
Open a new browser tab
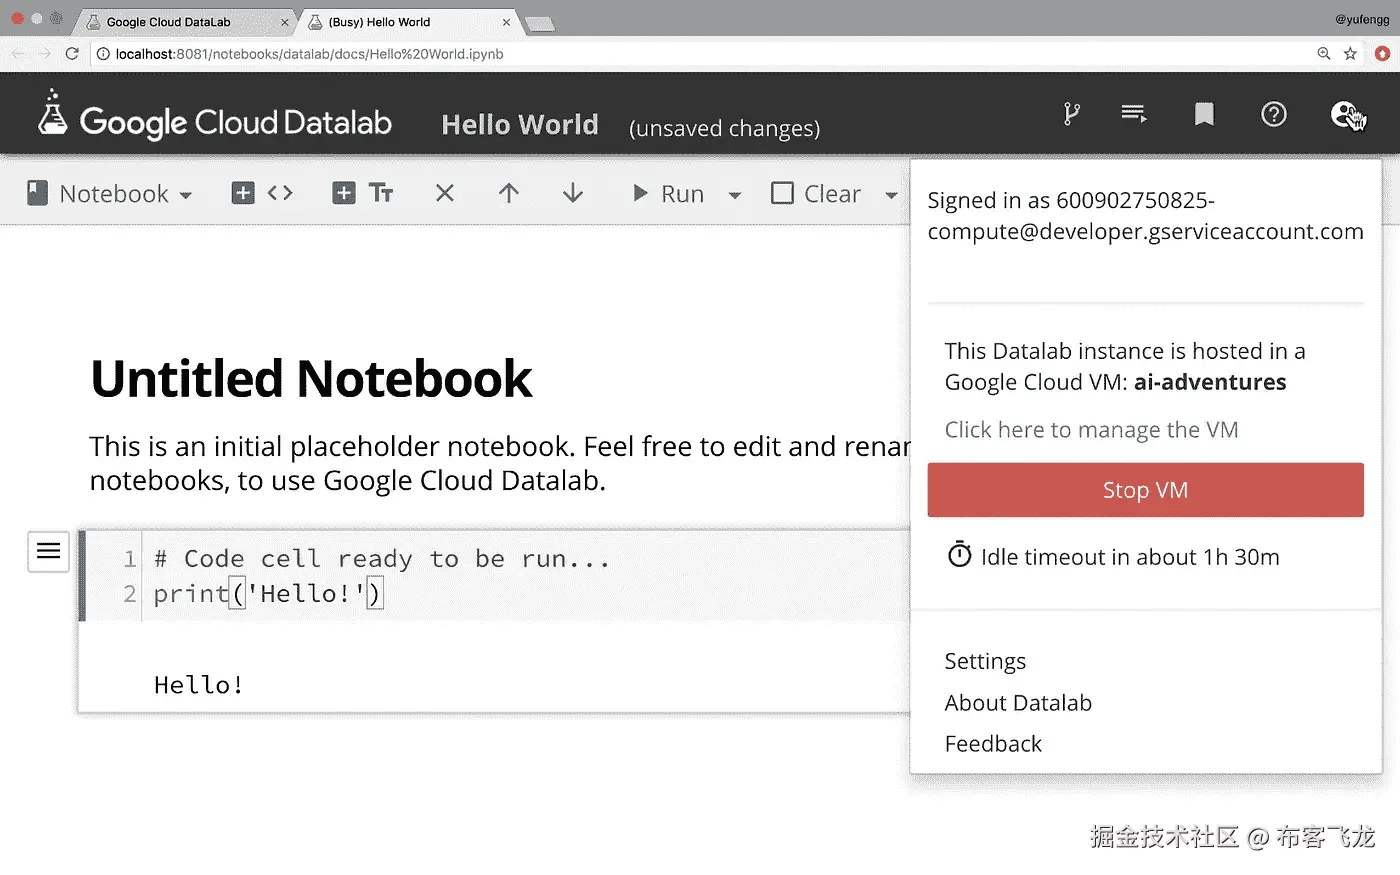[540, 24]
